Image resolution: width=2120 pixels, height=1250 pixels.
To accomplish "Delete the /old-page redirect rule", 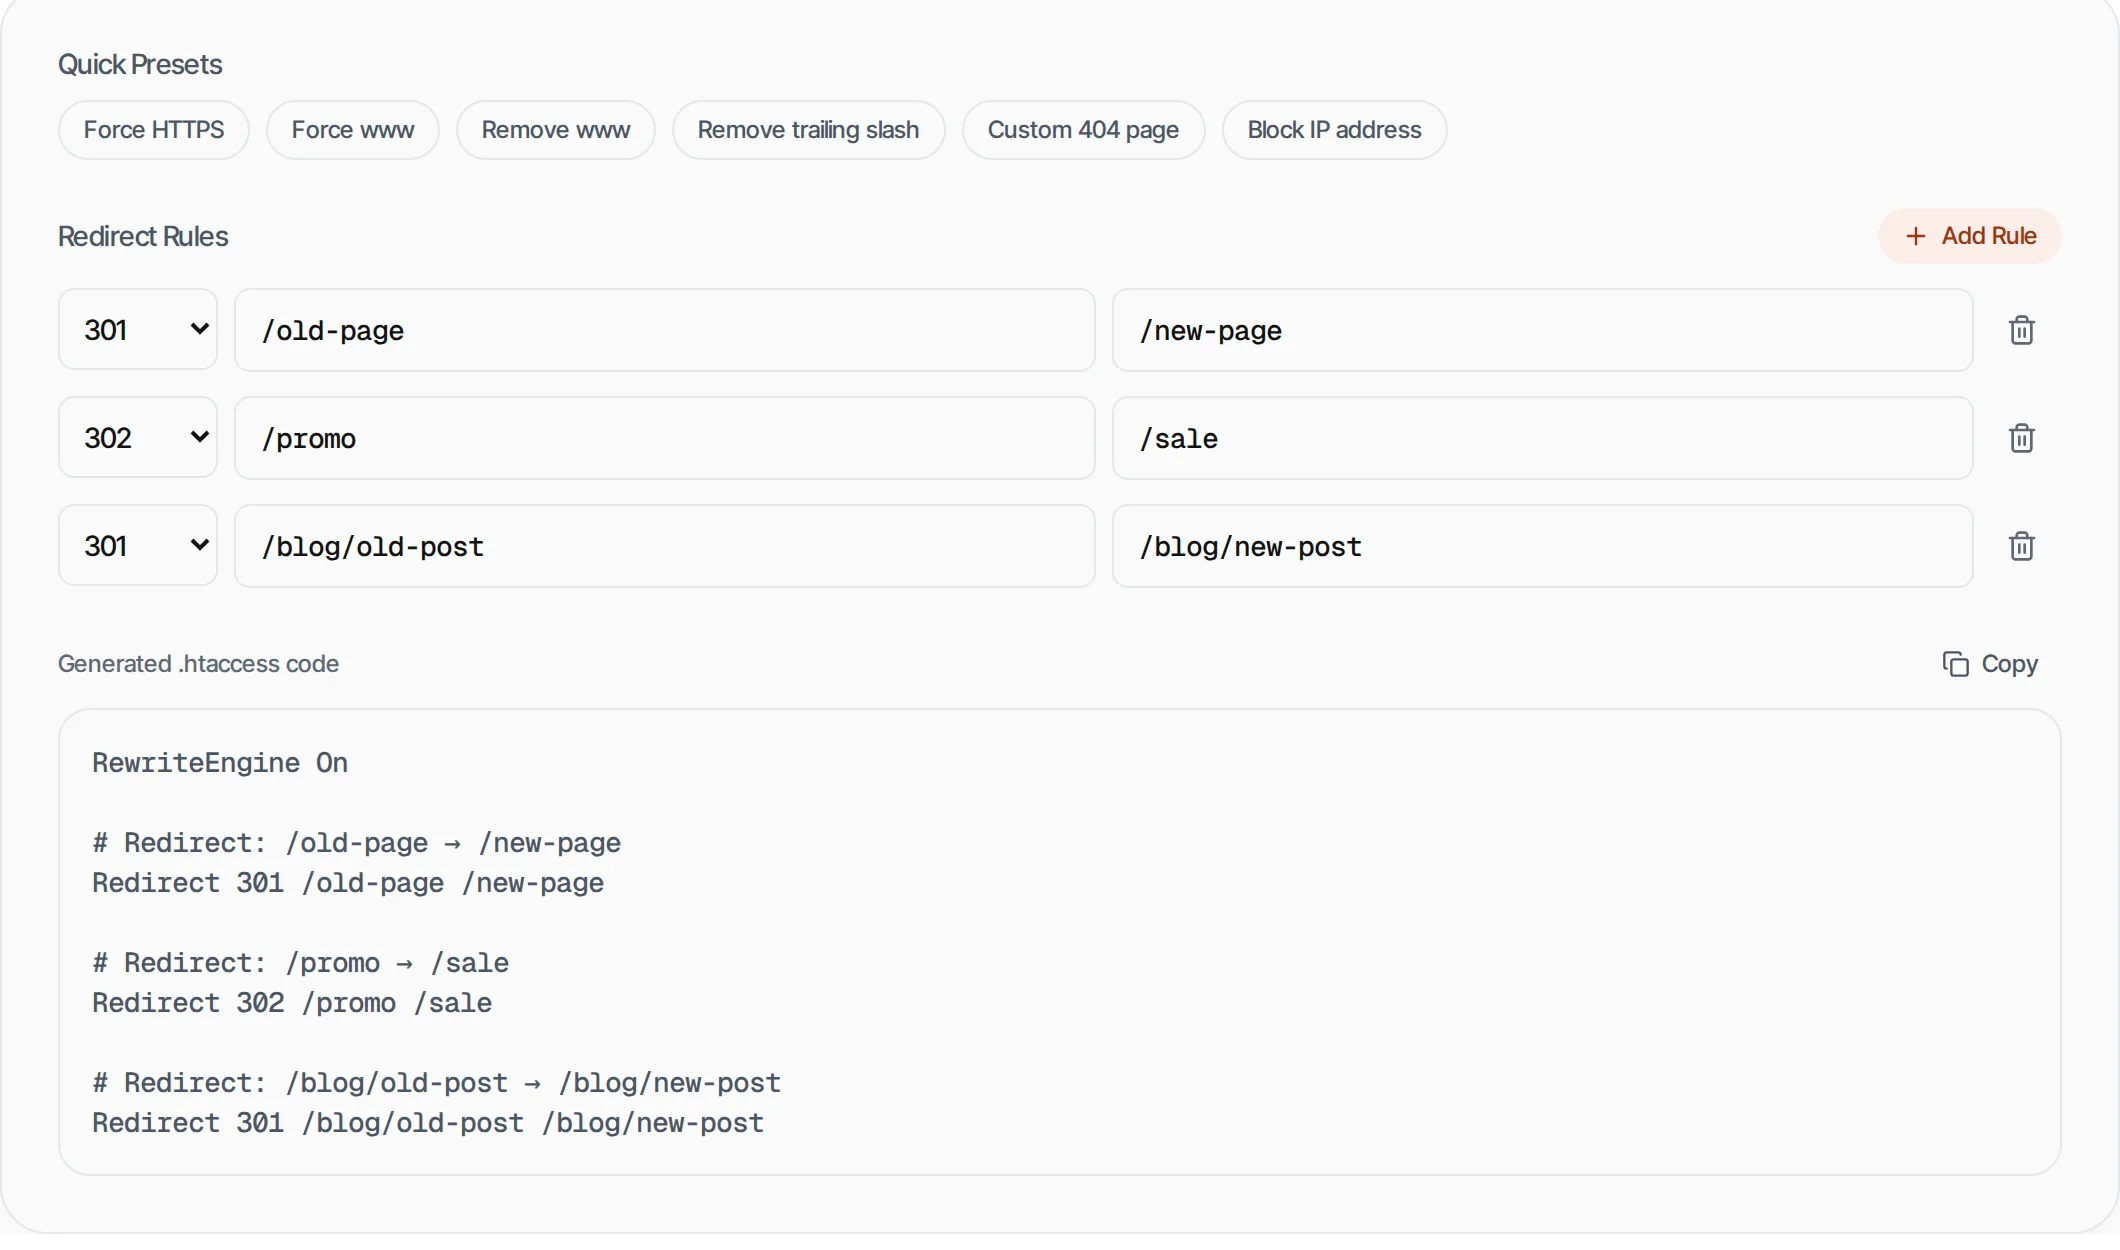I will (2021, 330).
